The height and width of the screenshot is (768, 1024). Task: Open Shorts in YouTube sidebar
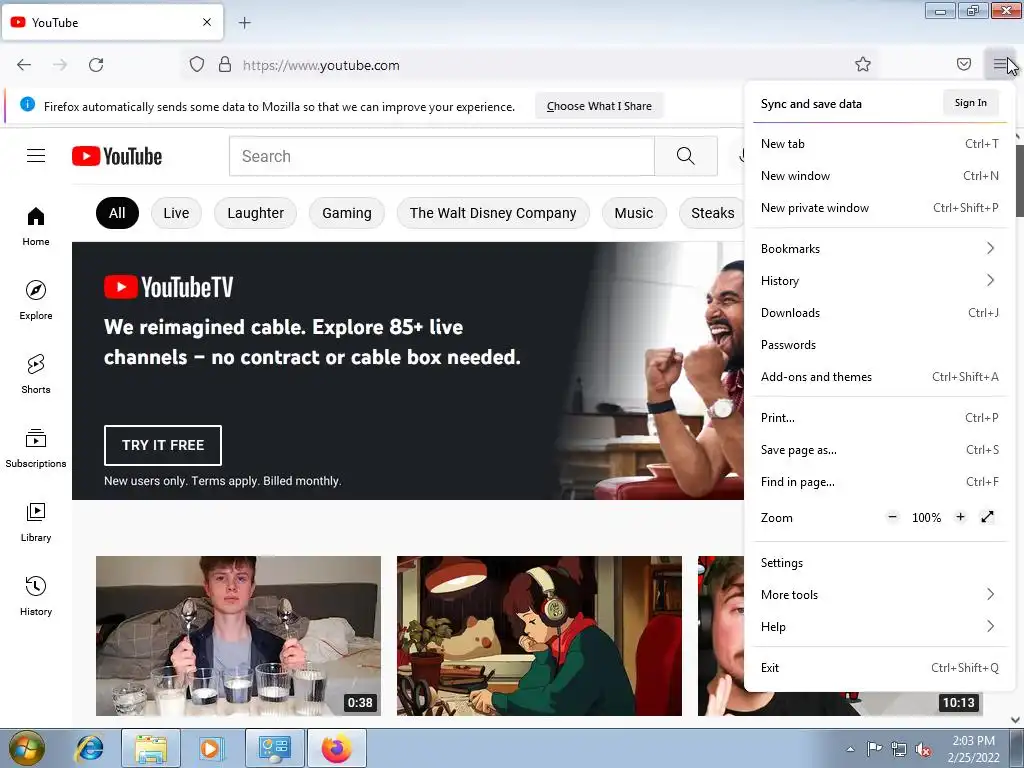[36, 374]
